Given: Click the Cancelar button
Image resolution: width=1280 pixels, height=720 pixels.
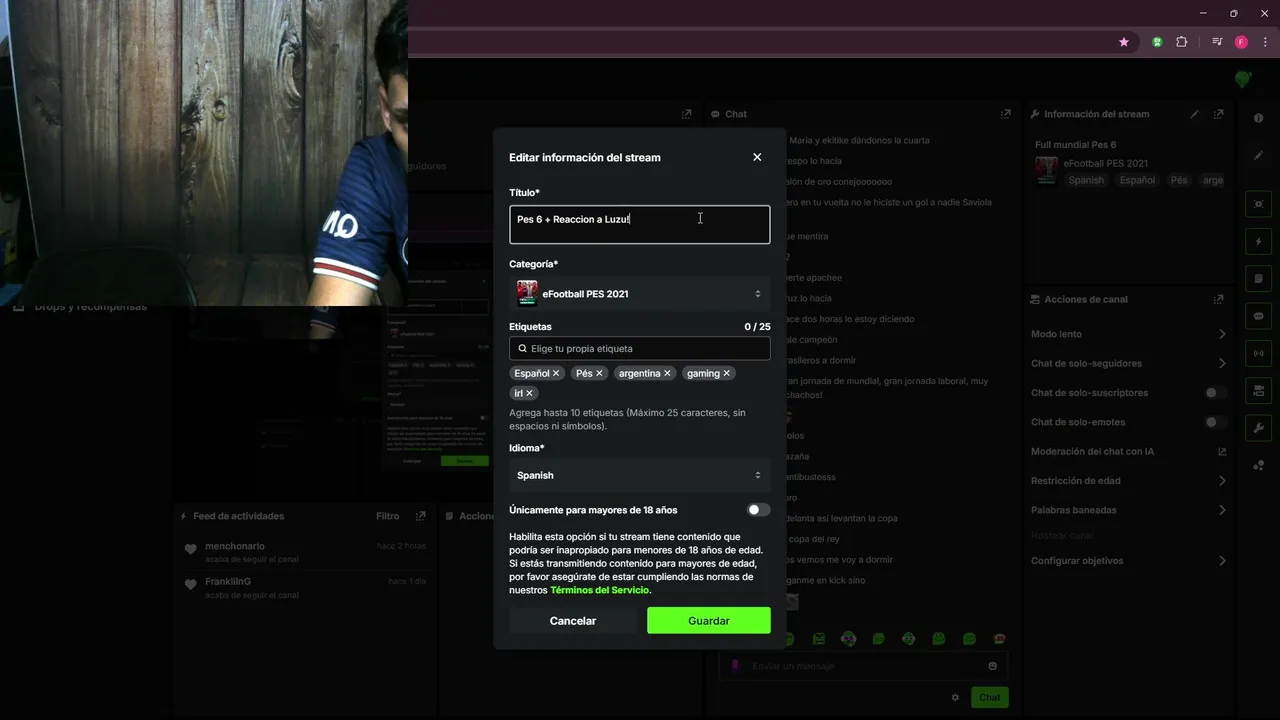Looking at the screenshot, I should tap(573, 621).
